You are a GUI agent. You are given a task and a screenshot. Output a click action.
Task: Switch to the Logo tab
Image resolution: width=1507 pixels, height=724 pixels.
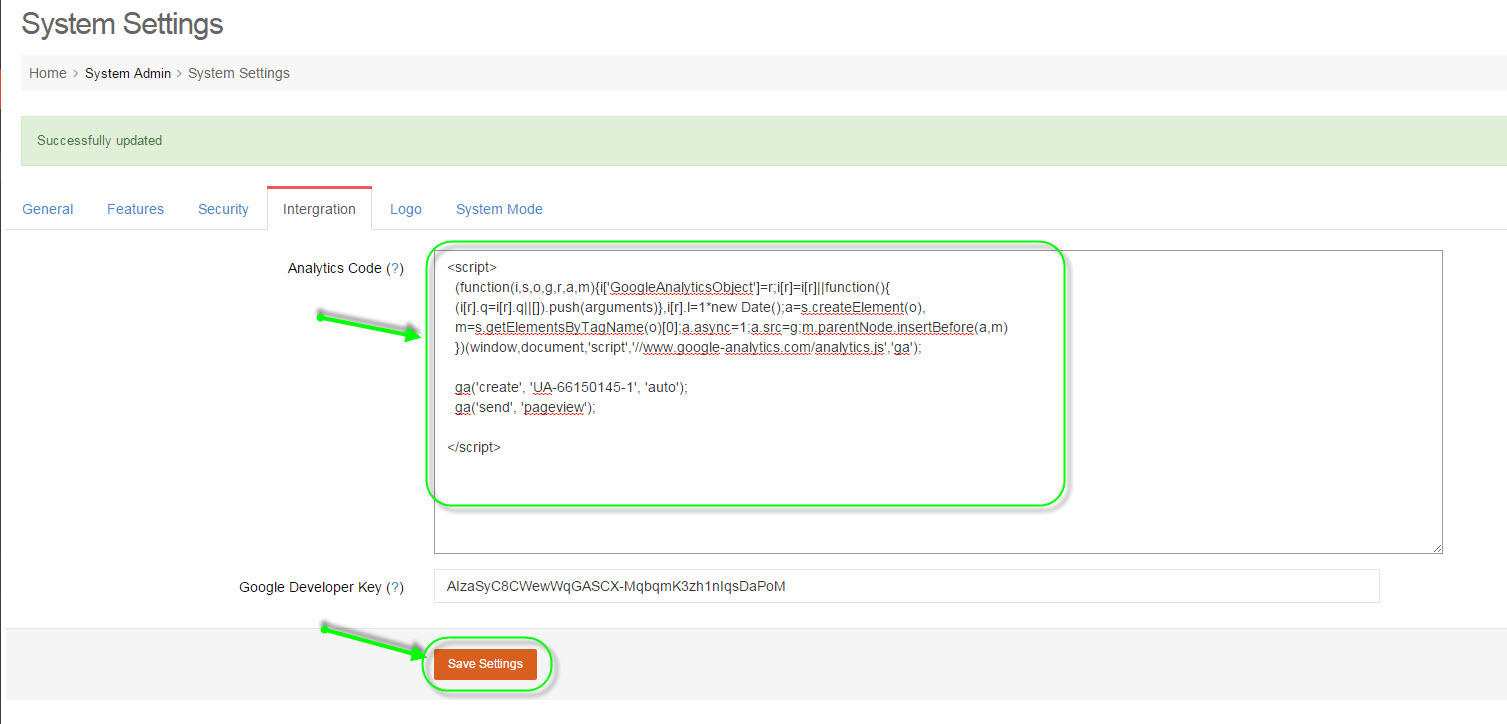pos(405,209)
